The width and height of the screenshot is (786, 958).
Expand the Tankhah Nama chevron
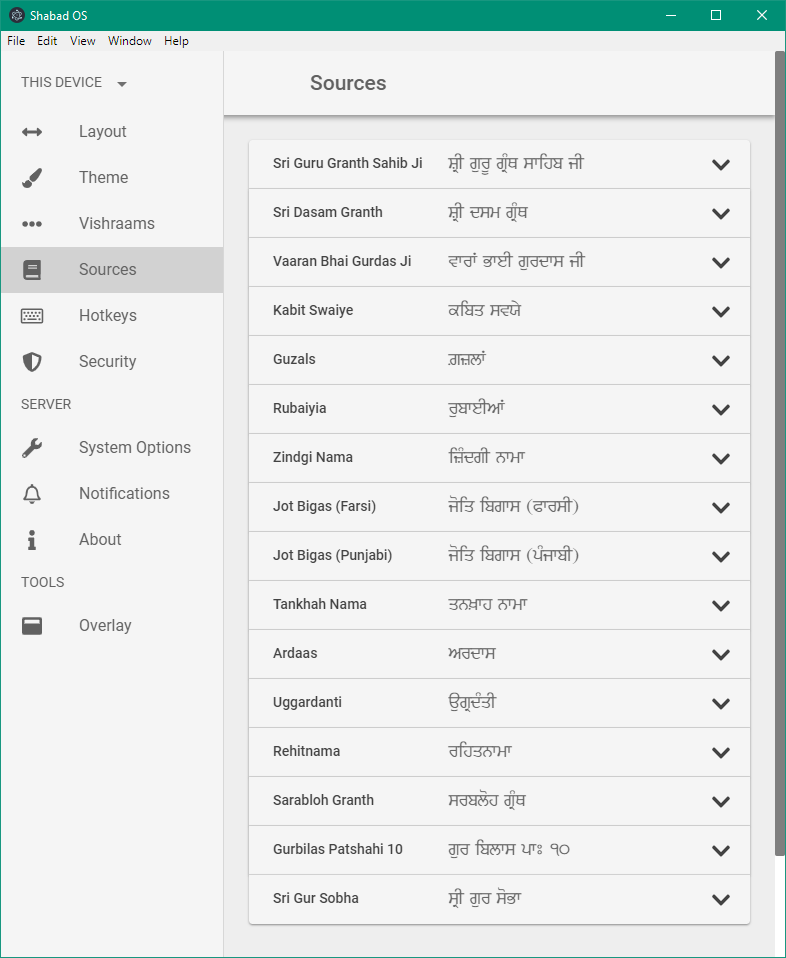click(721, 605)
